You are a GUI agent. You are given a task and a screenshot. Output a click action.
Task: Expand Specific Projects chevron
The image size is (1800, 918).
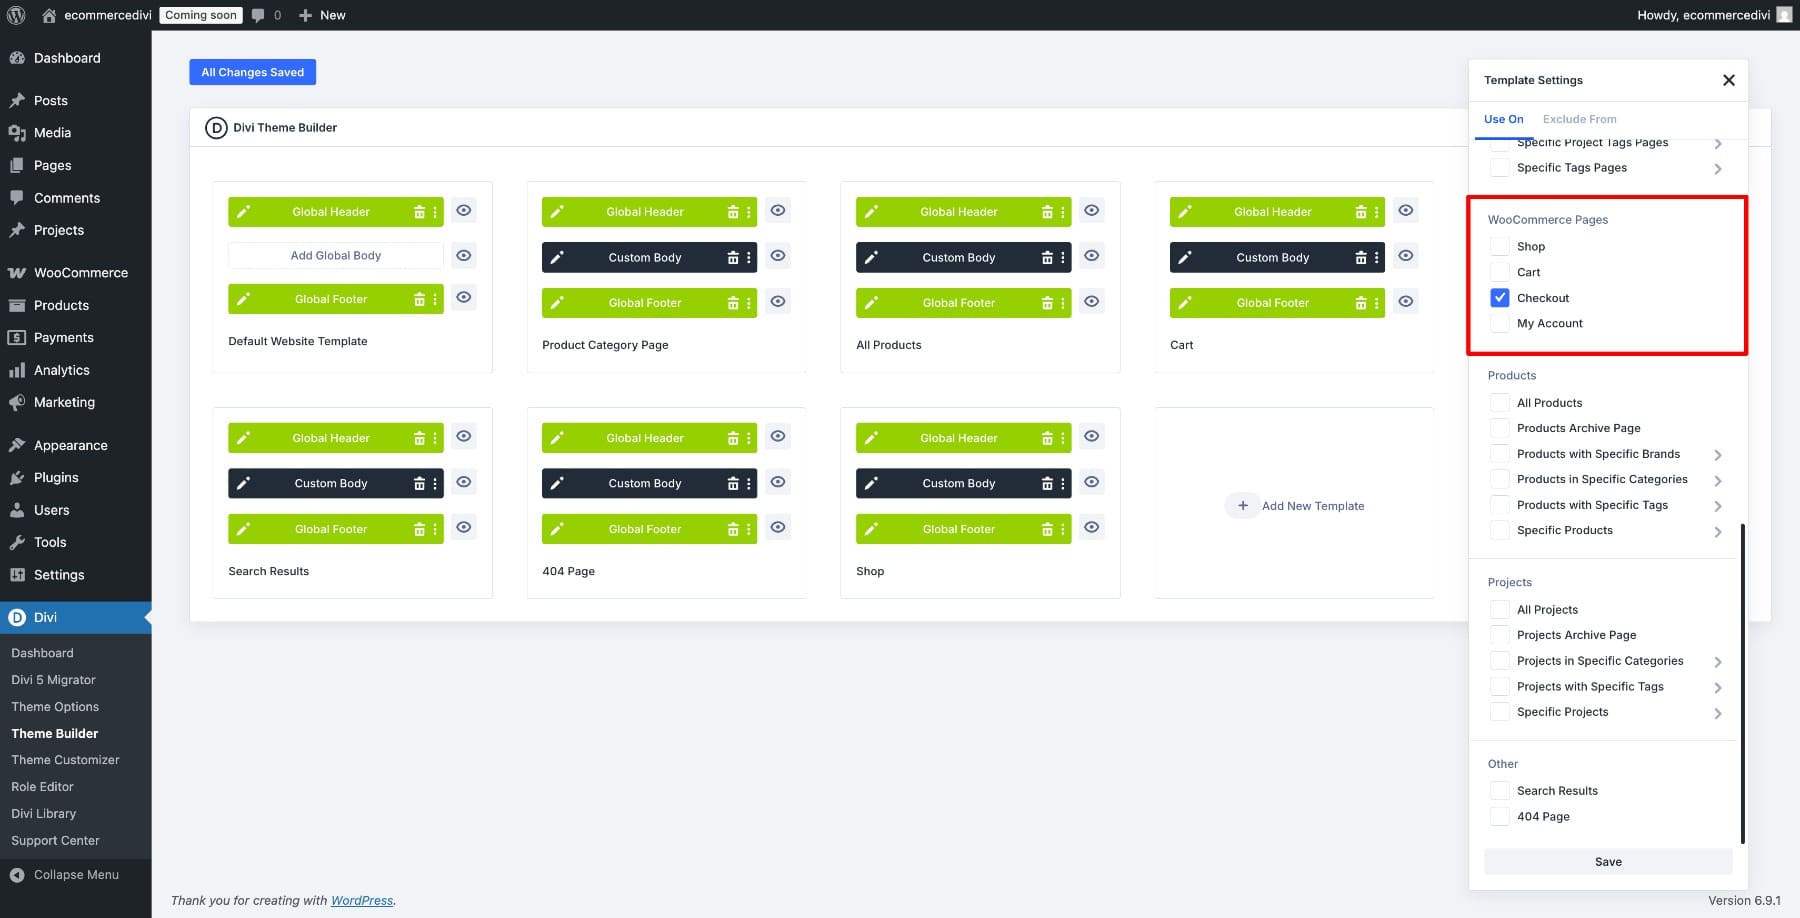point(1718,713)
